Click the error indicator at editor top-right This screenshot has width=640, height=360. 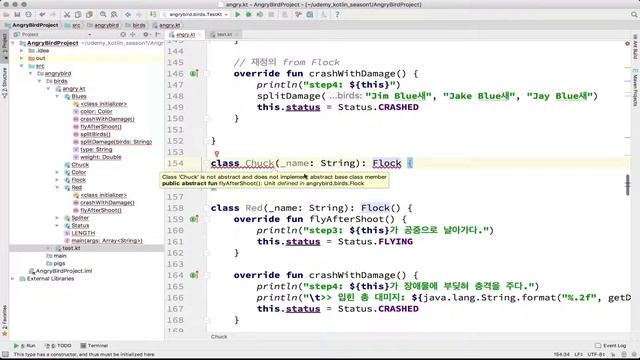(627, 43)
